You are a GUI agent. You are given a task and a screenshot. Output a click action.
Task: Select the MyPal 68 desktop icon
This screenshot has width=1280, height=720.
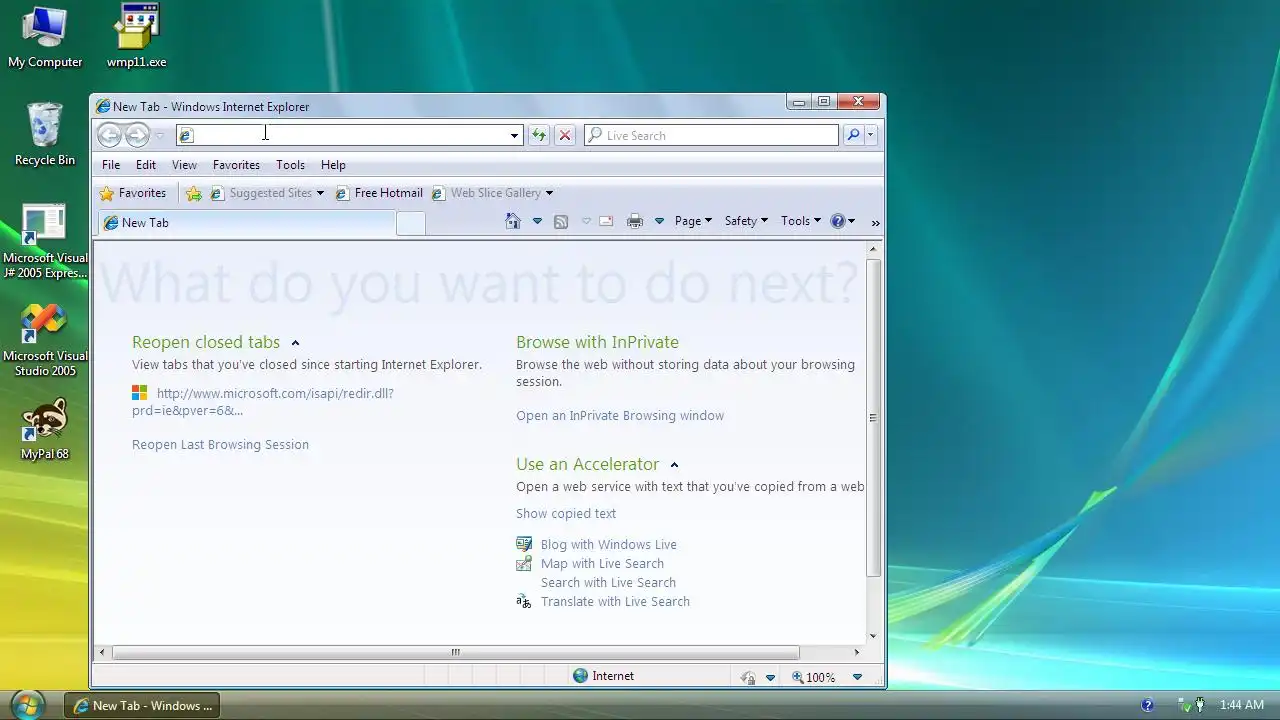(45, 430)
